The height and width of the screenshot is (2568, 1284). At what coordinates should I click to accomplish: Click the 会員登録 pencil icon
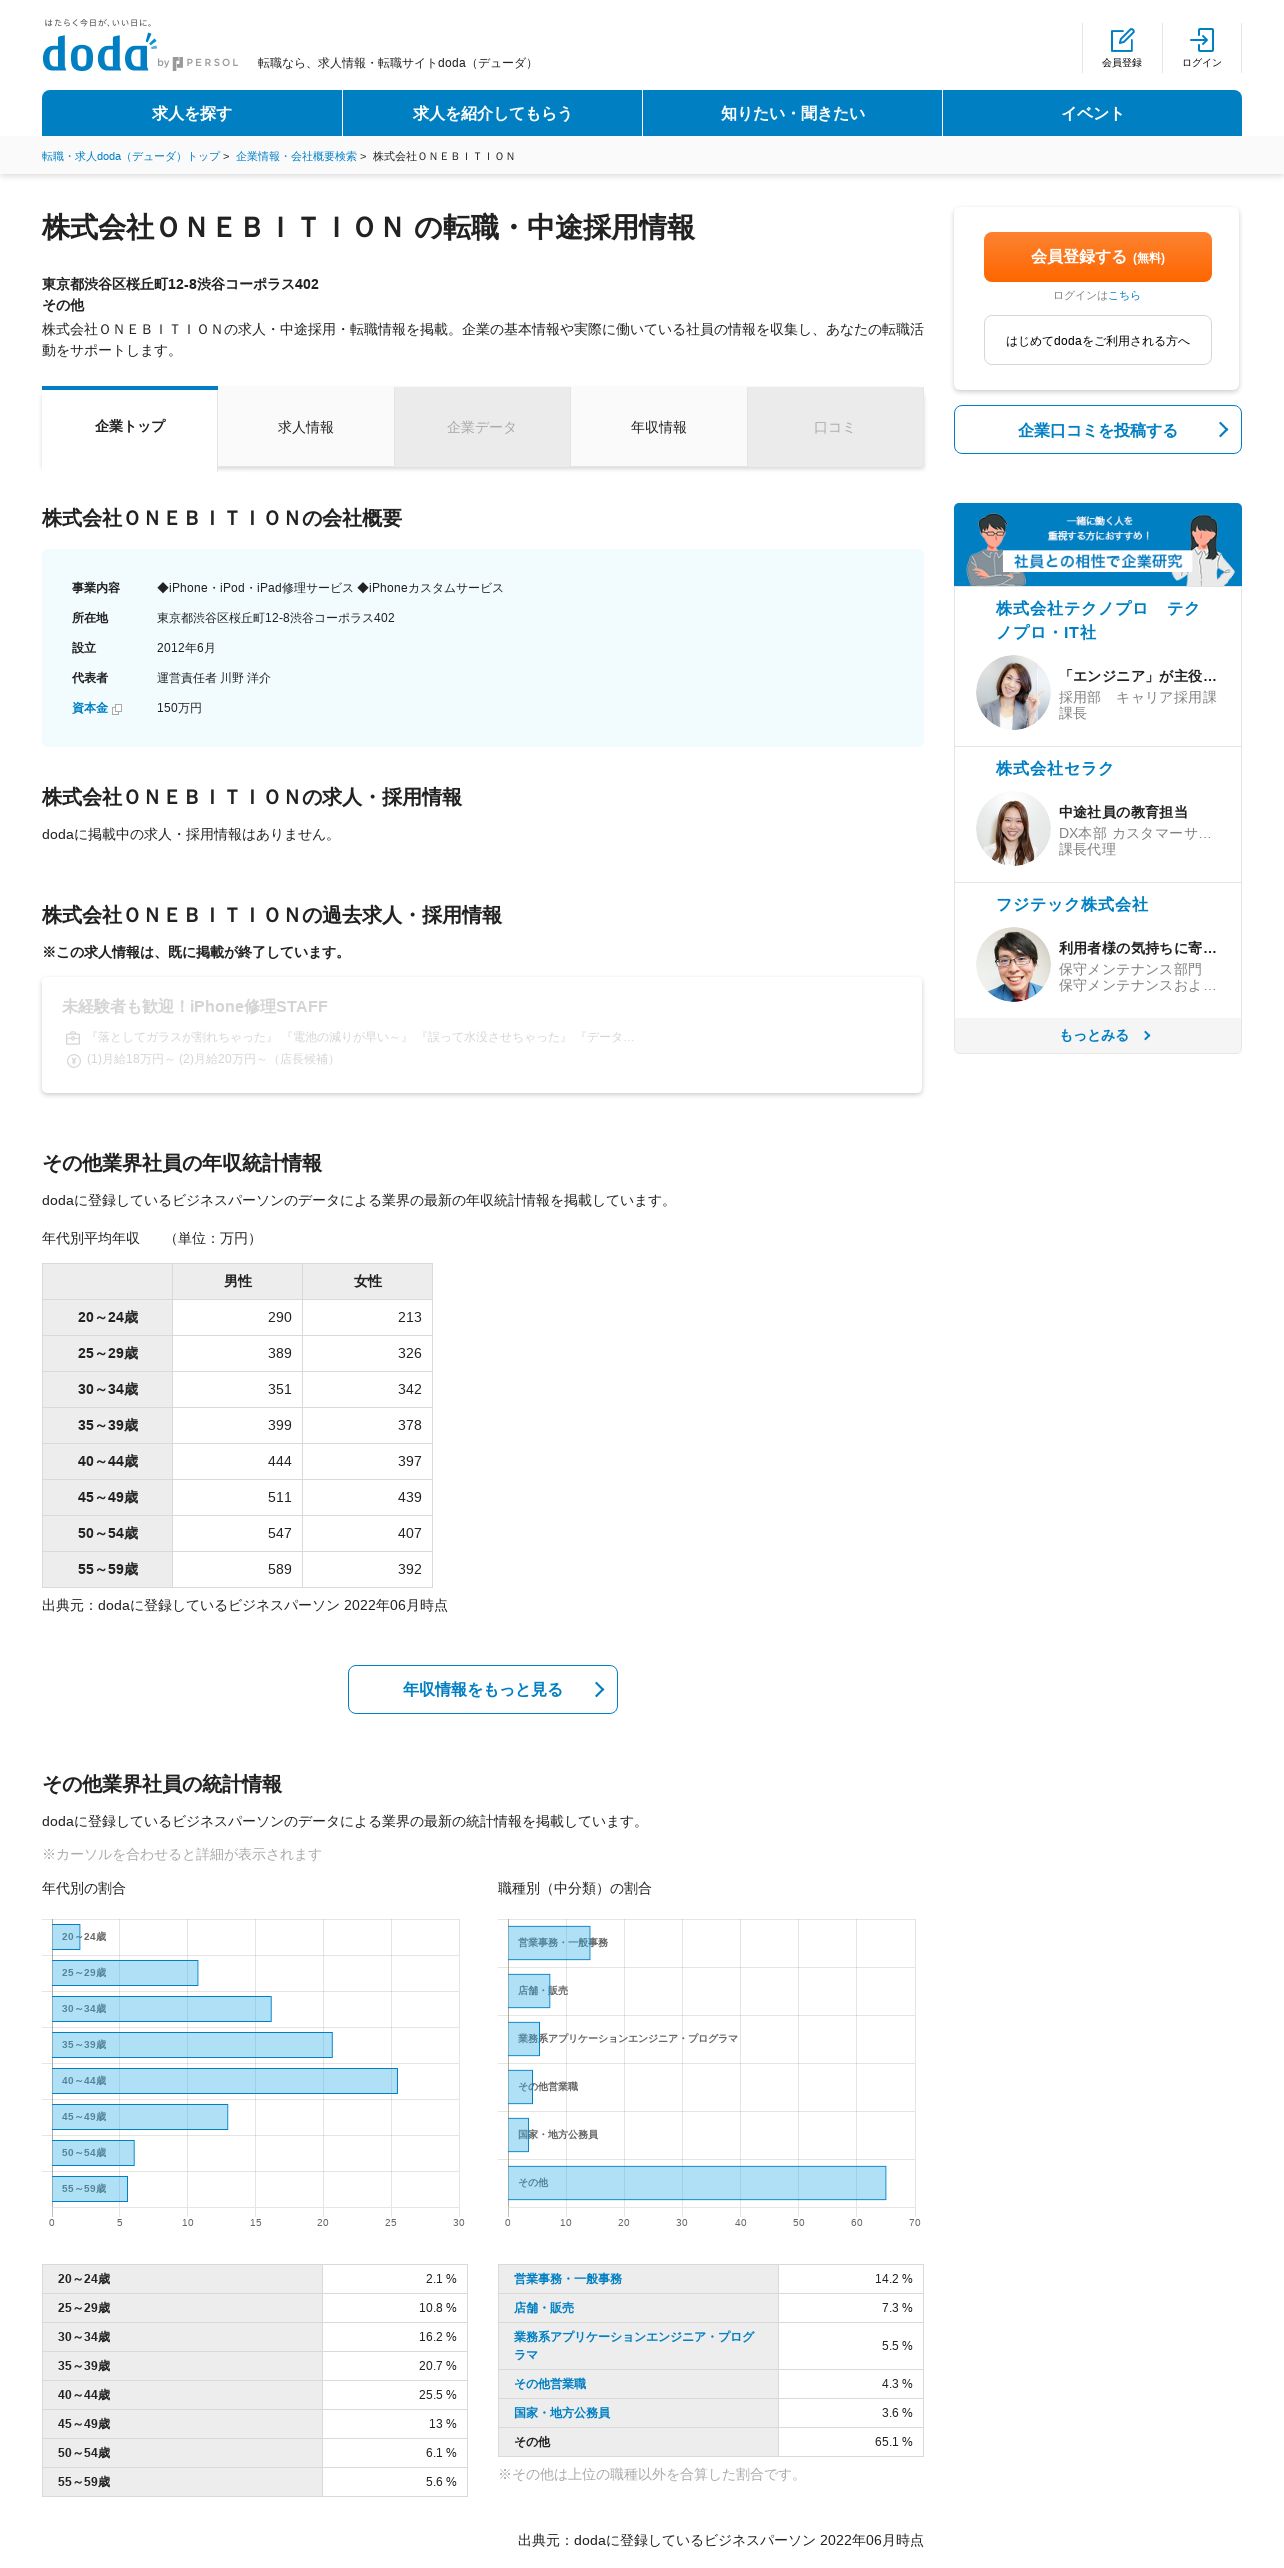1122,40
